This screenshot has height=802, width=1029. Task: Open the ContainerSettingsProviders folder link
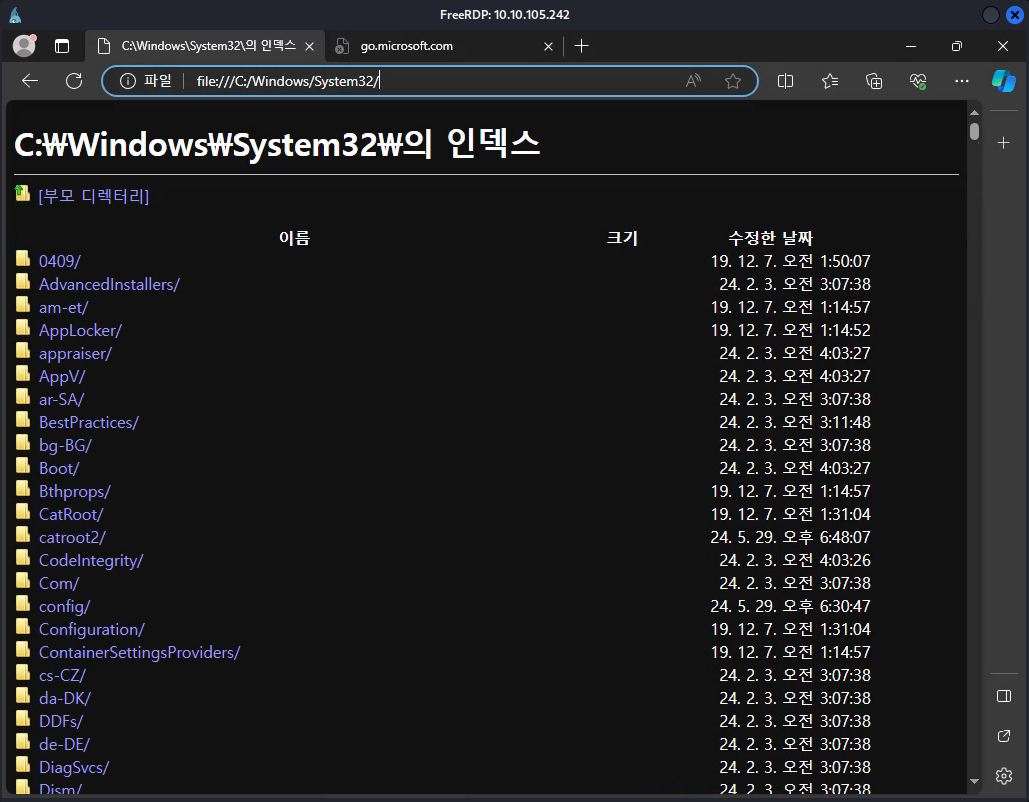tap(139, 652)
